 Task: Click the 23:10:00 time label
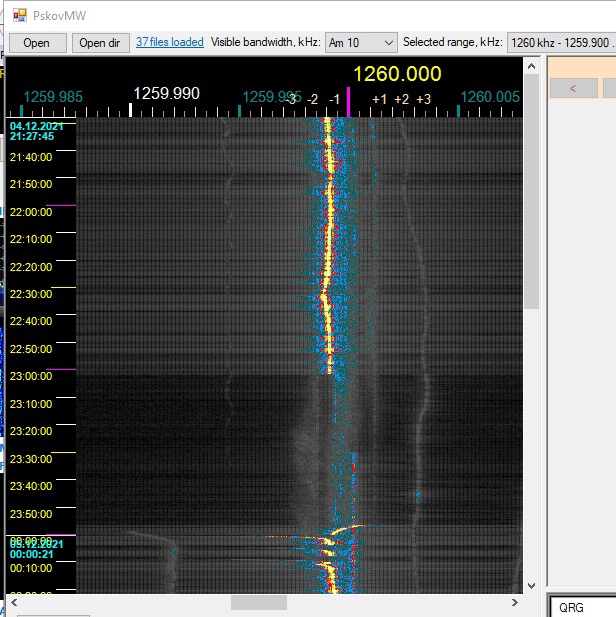(31, 404)
